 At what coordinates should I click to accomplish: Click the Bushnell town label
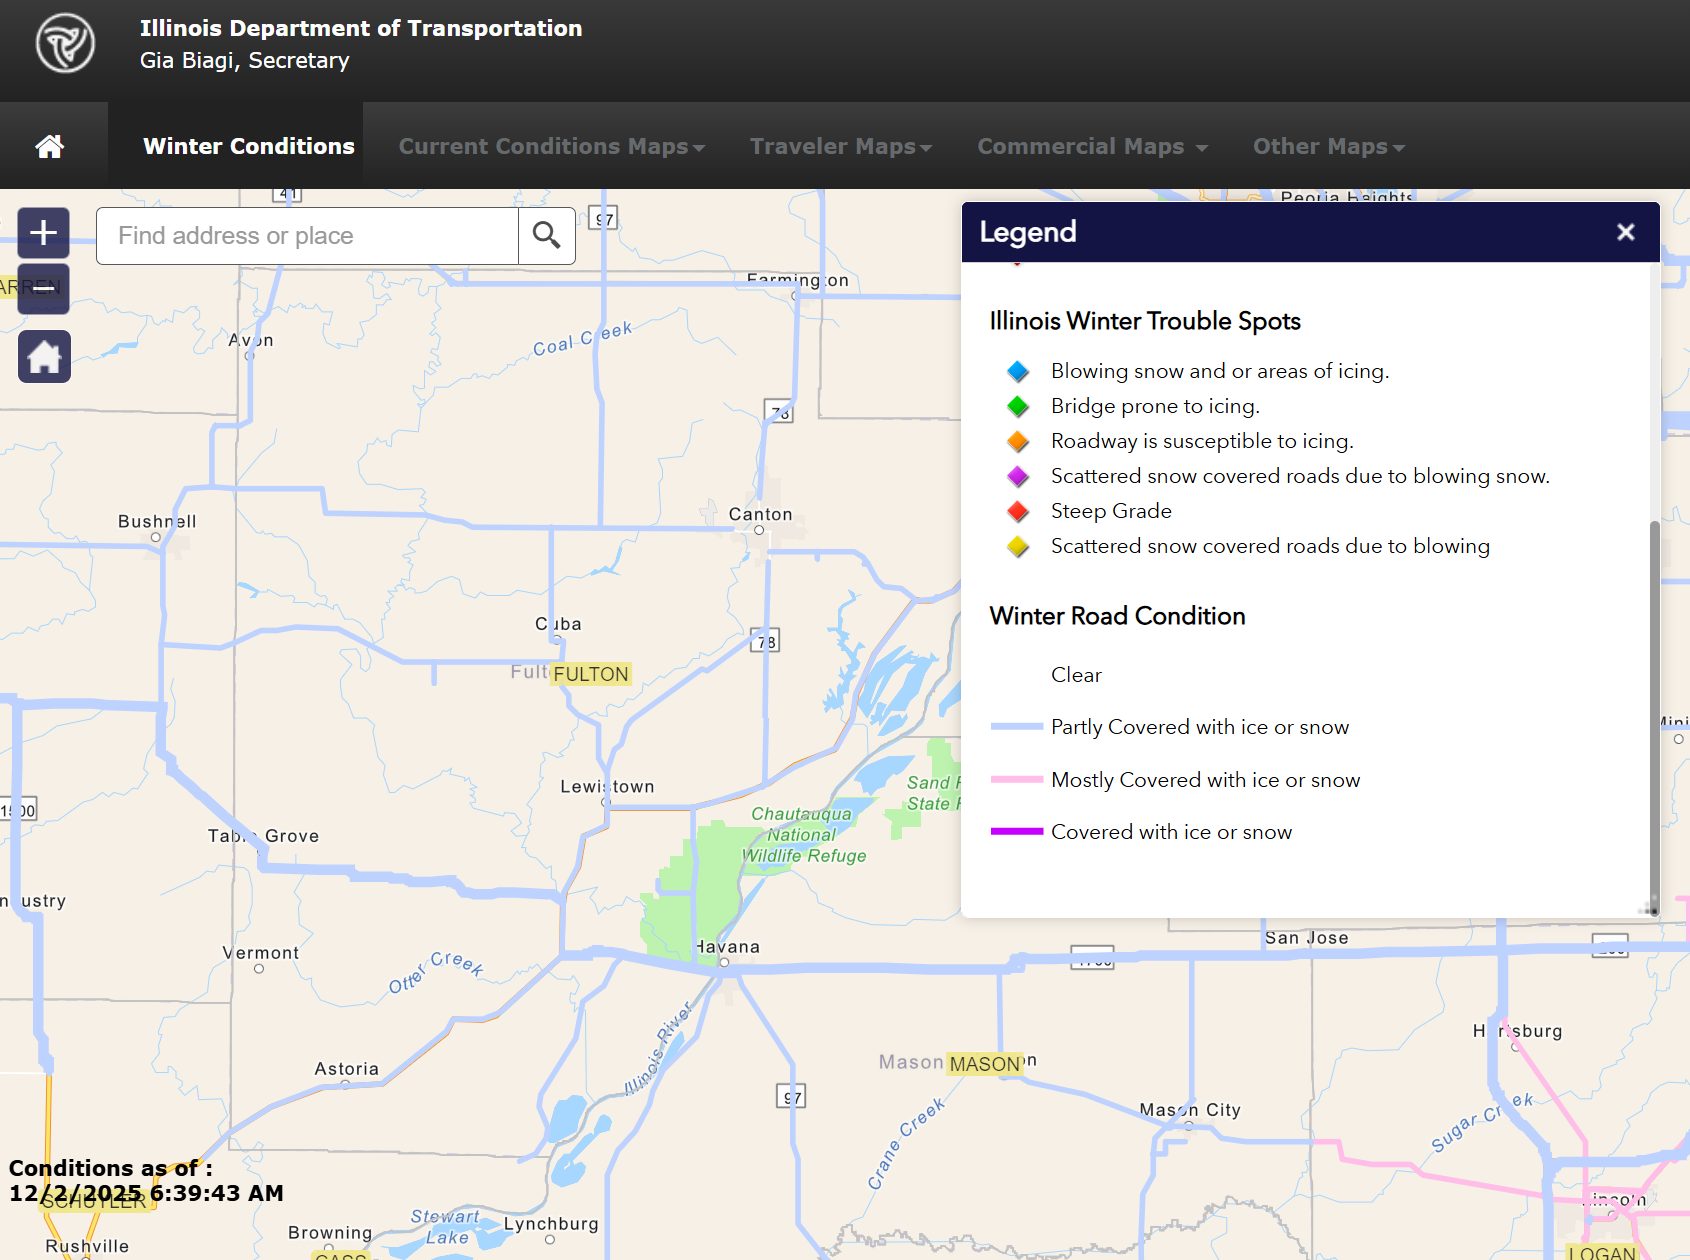157,521
